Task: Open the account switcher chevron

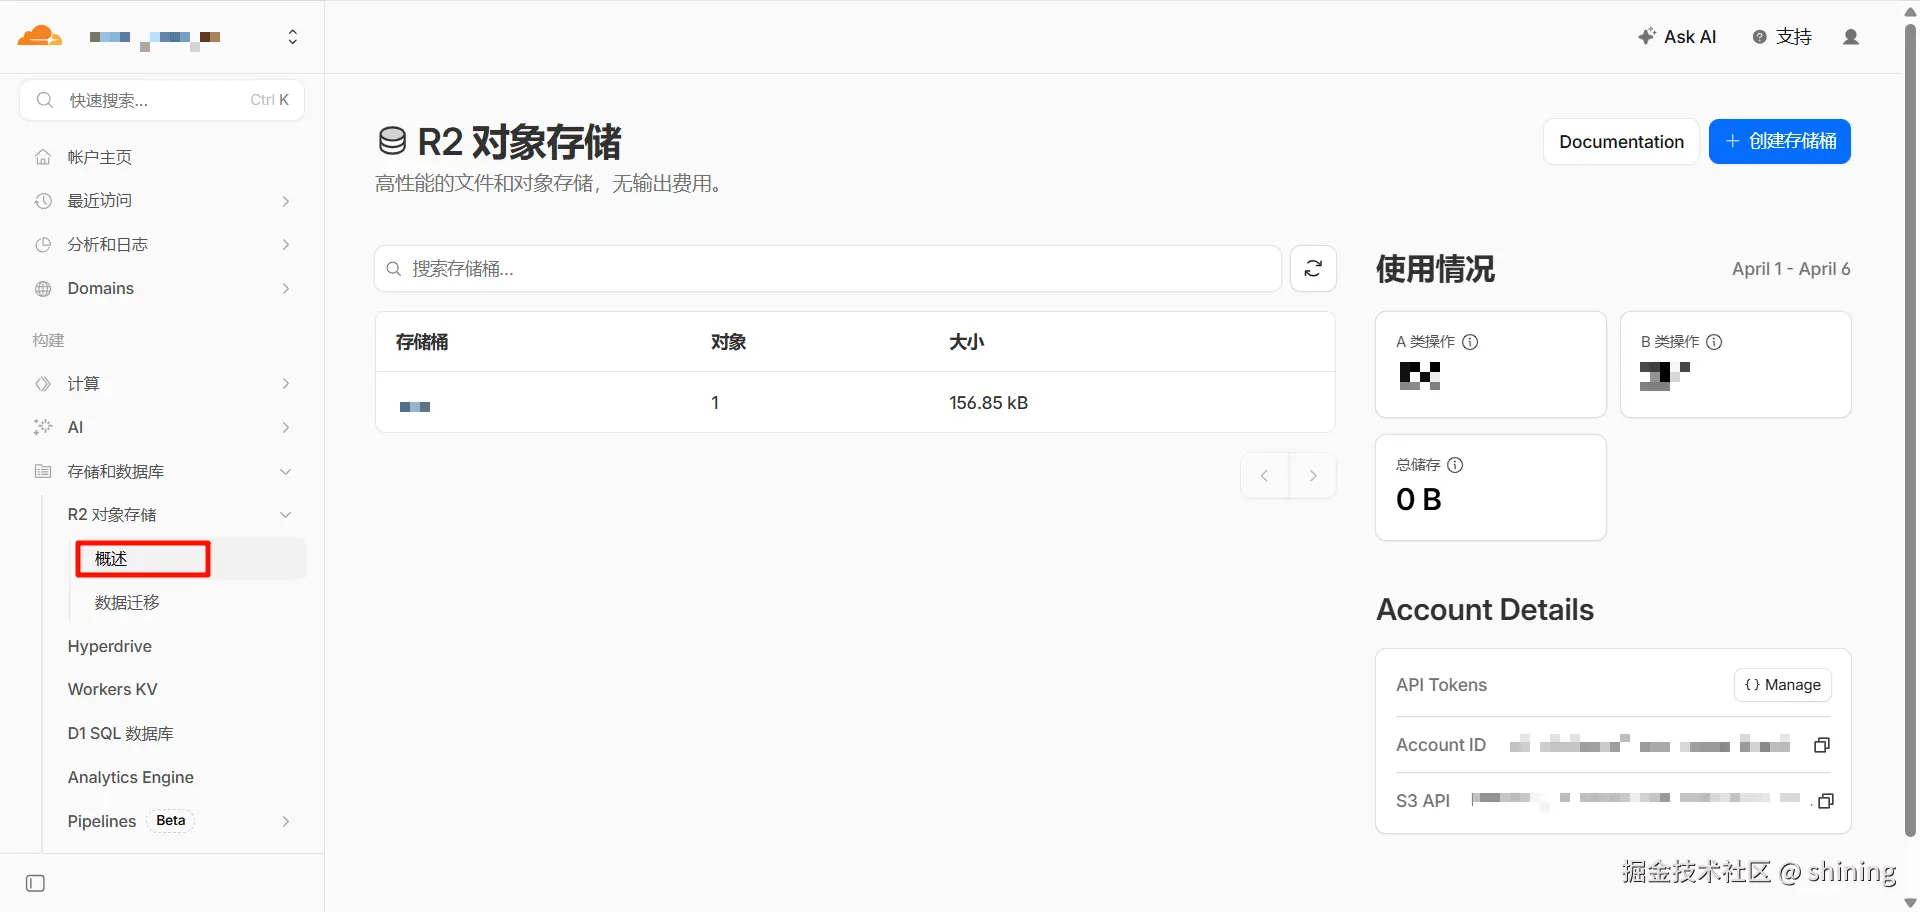Action: click(292, 37)
